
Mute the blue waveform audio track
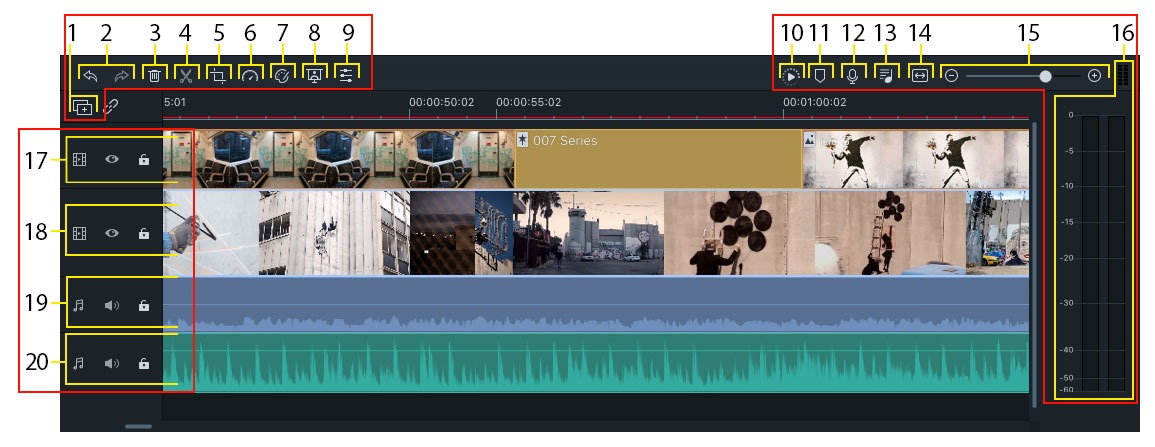coord(112,305)
